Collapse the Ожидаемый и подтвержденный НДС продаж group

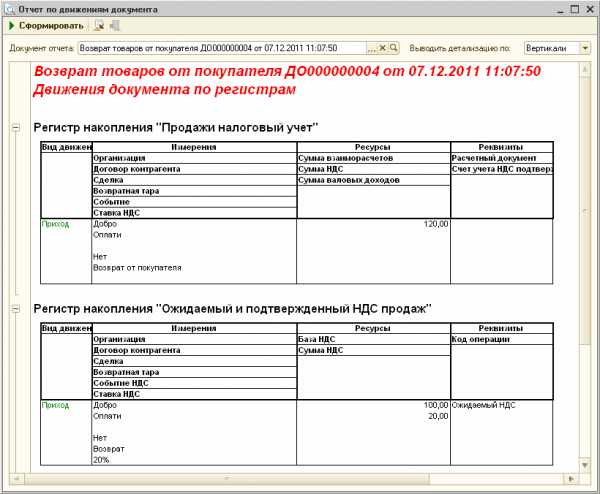pyautogui.click(x=16, y=308)
